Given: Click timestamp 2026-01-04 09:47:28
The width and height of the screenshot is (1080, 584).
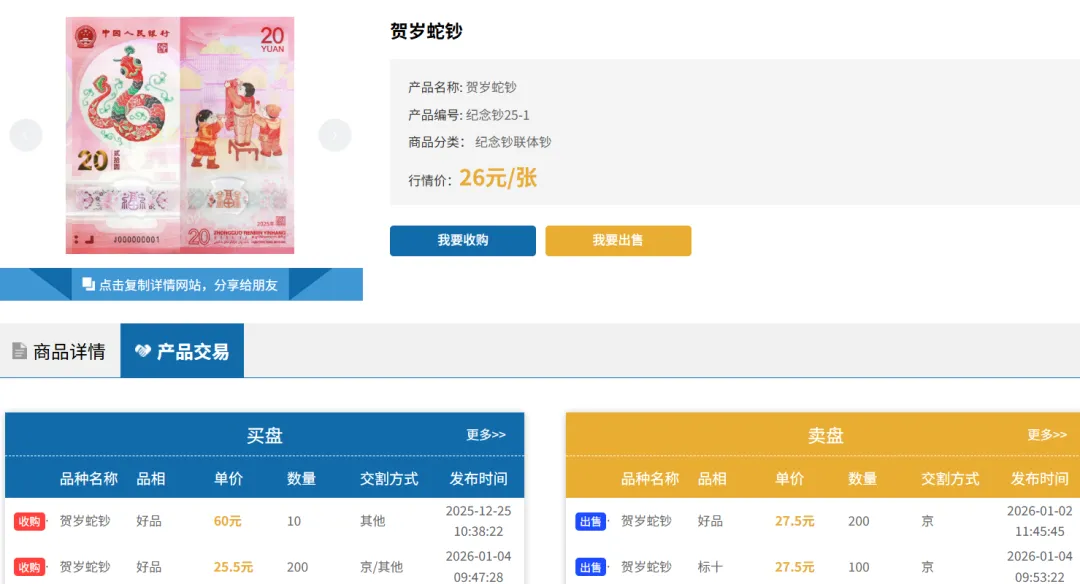Looking at the screenshot, I should point(478,567).
